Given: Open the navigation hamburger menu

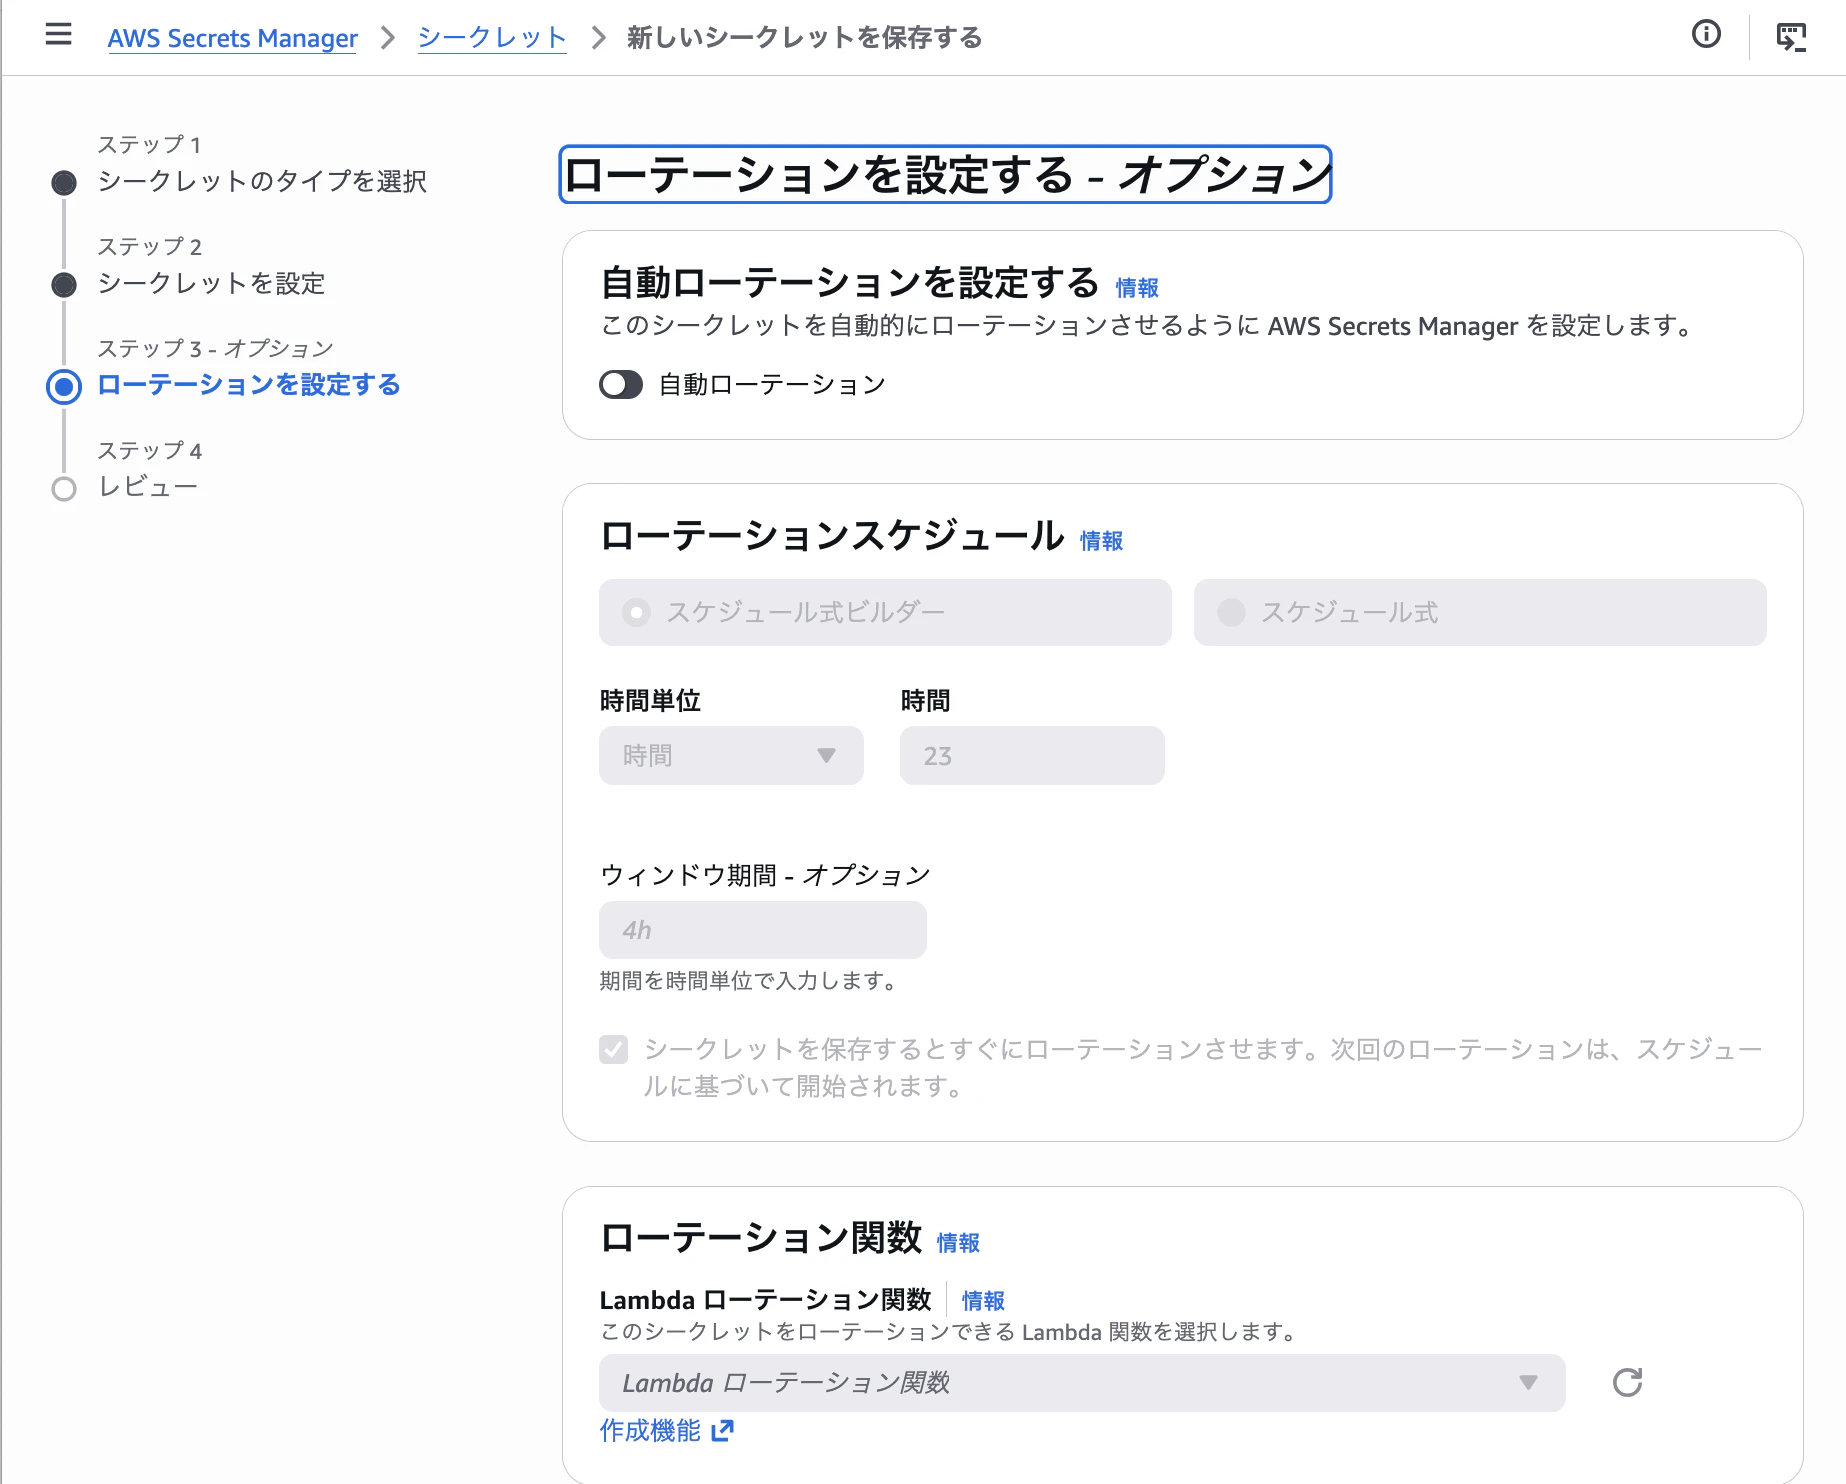Looking at the screenshot, I should [59, 34].
